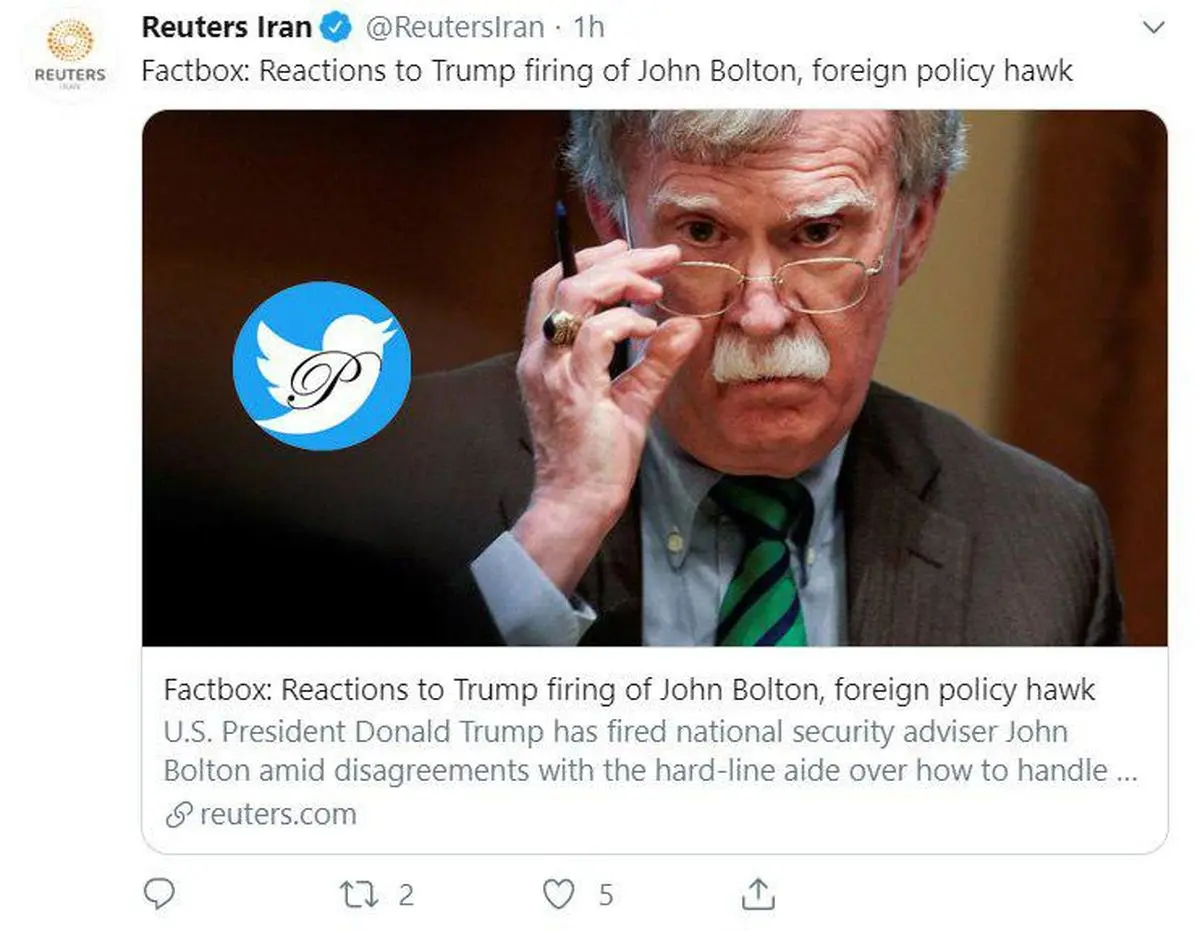The height and width of the screenshot is (931, 1200).
Task: Click the tweet text above the image
Action: pos(607,72)
